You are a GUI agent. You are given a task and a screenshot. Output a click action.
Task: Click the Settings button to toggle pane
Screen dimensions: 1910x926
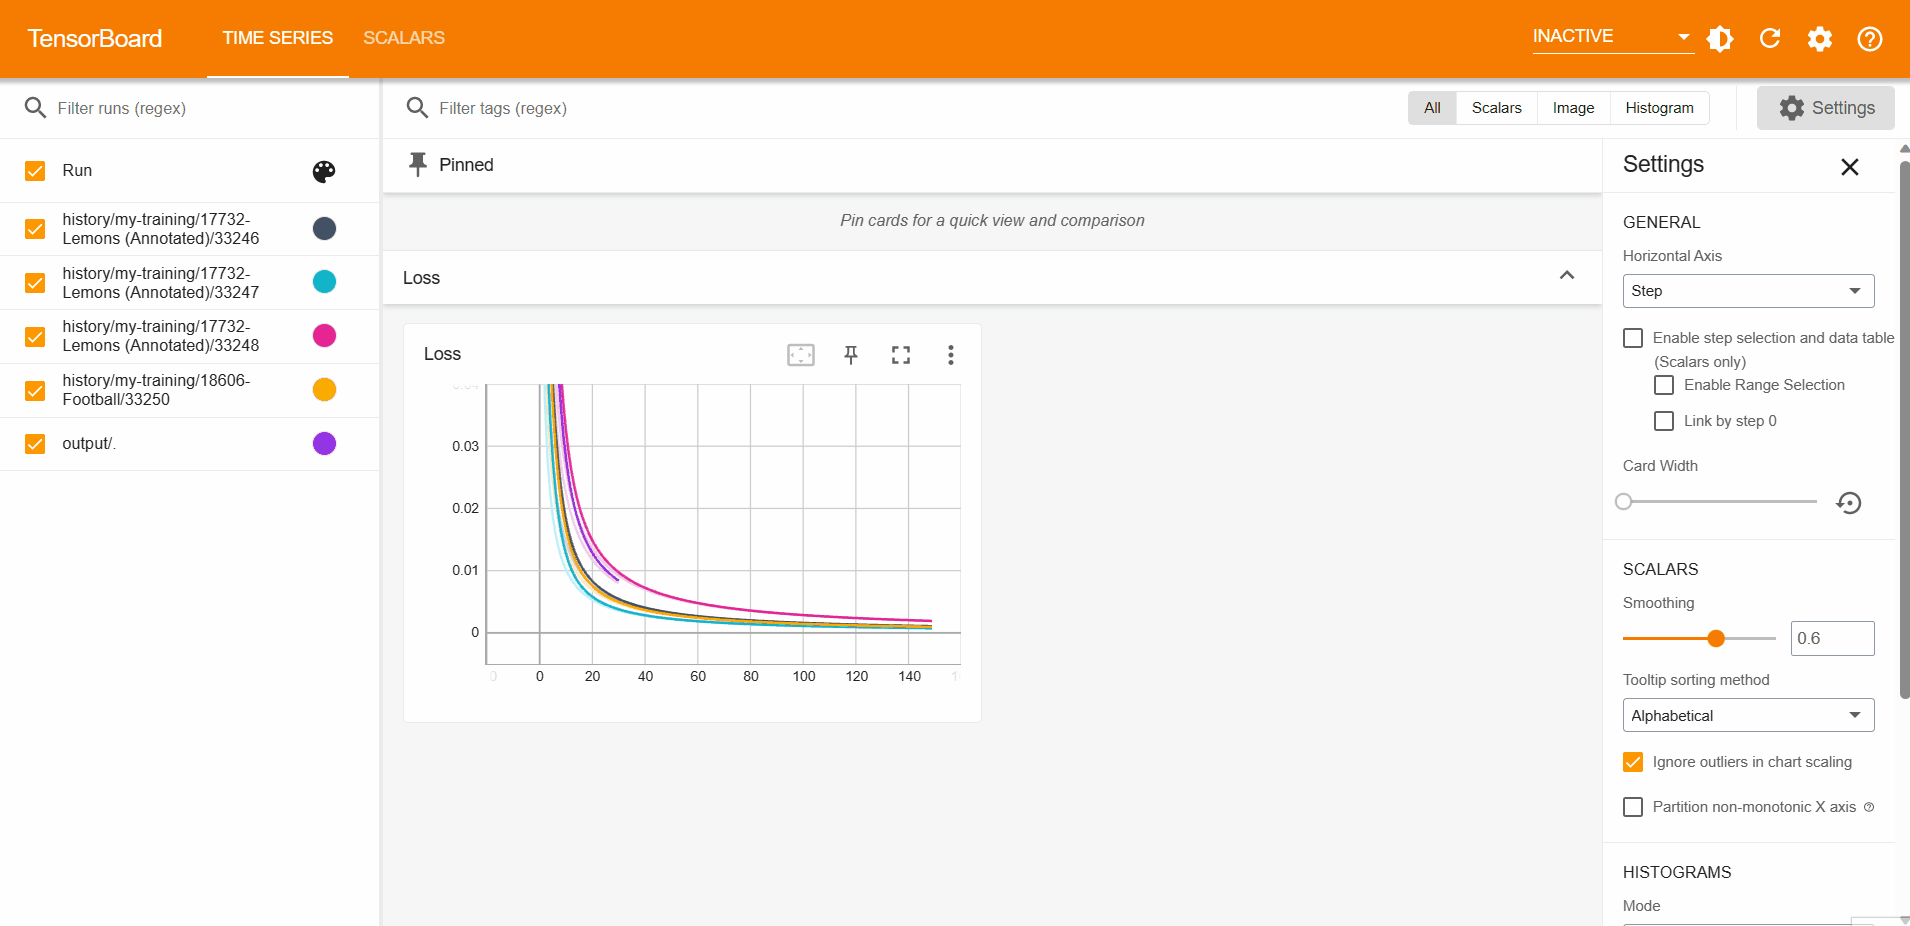coord(1826,108)
